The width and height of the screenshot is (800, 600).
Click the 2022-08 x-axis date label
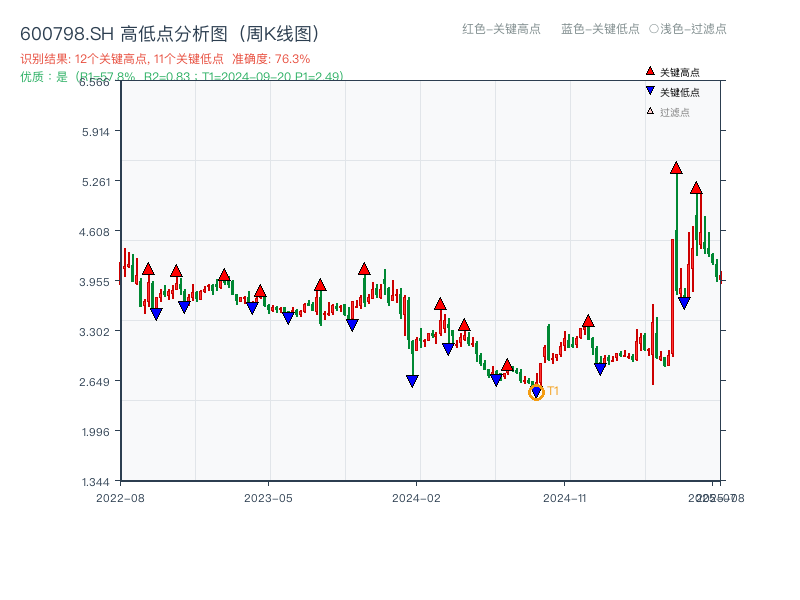(x=120, y=498)
